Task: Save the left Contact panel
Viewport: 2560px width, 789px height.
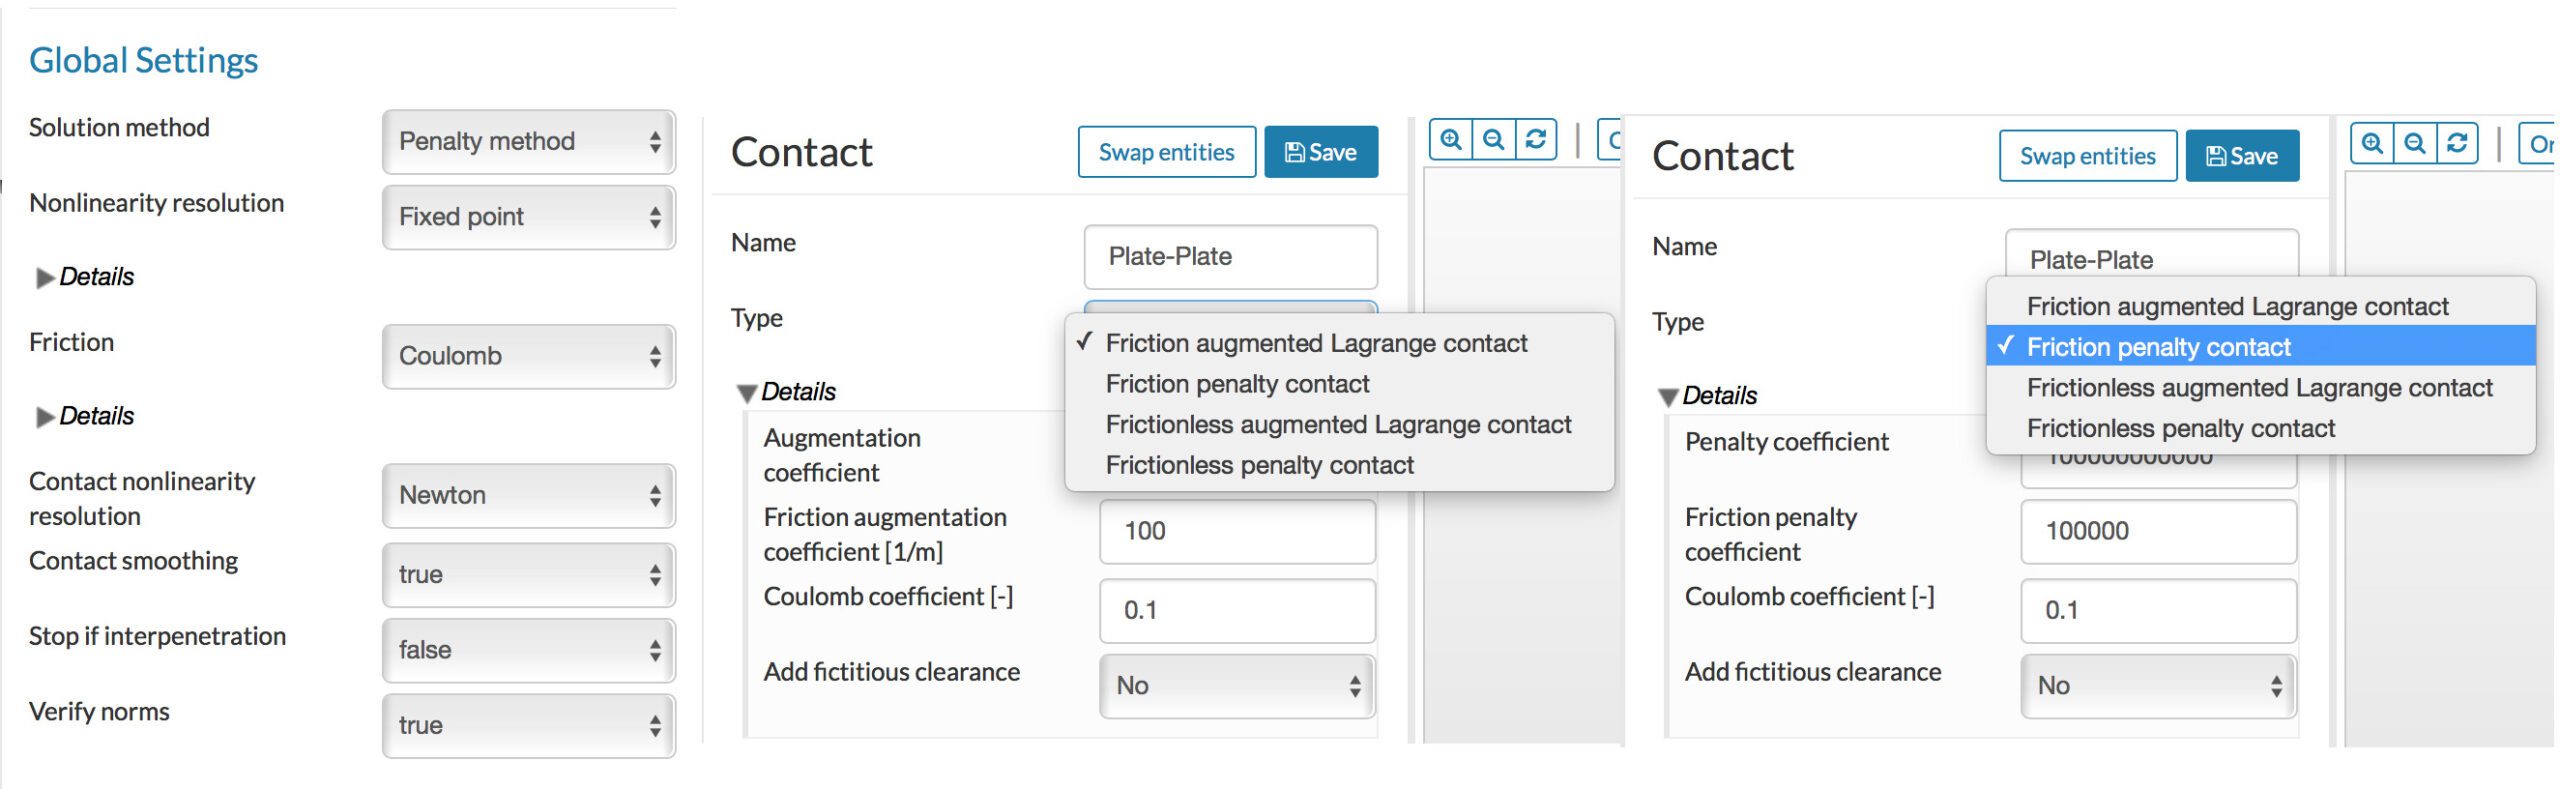Action: pyautogui.click(x=1320, y=152)
